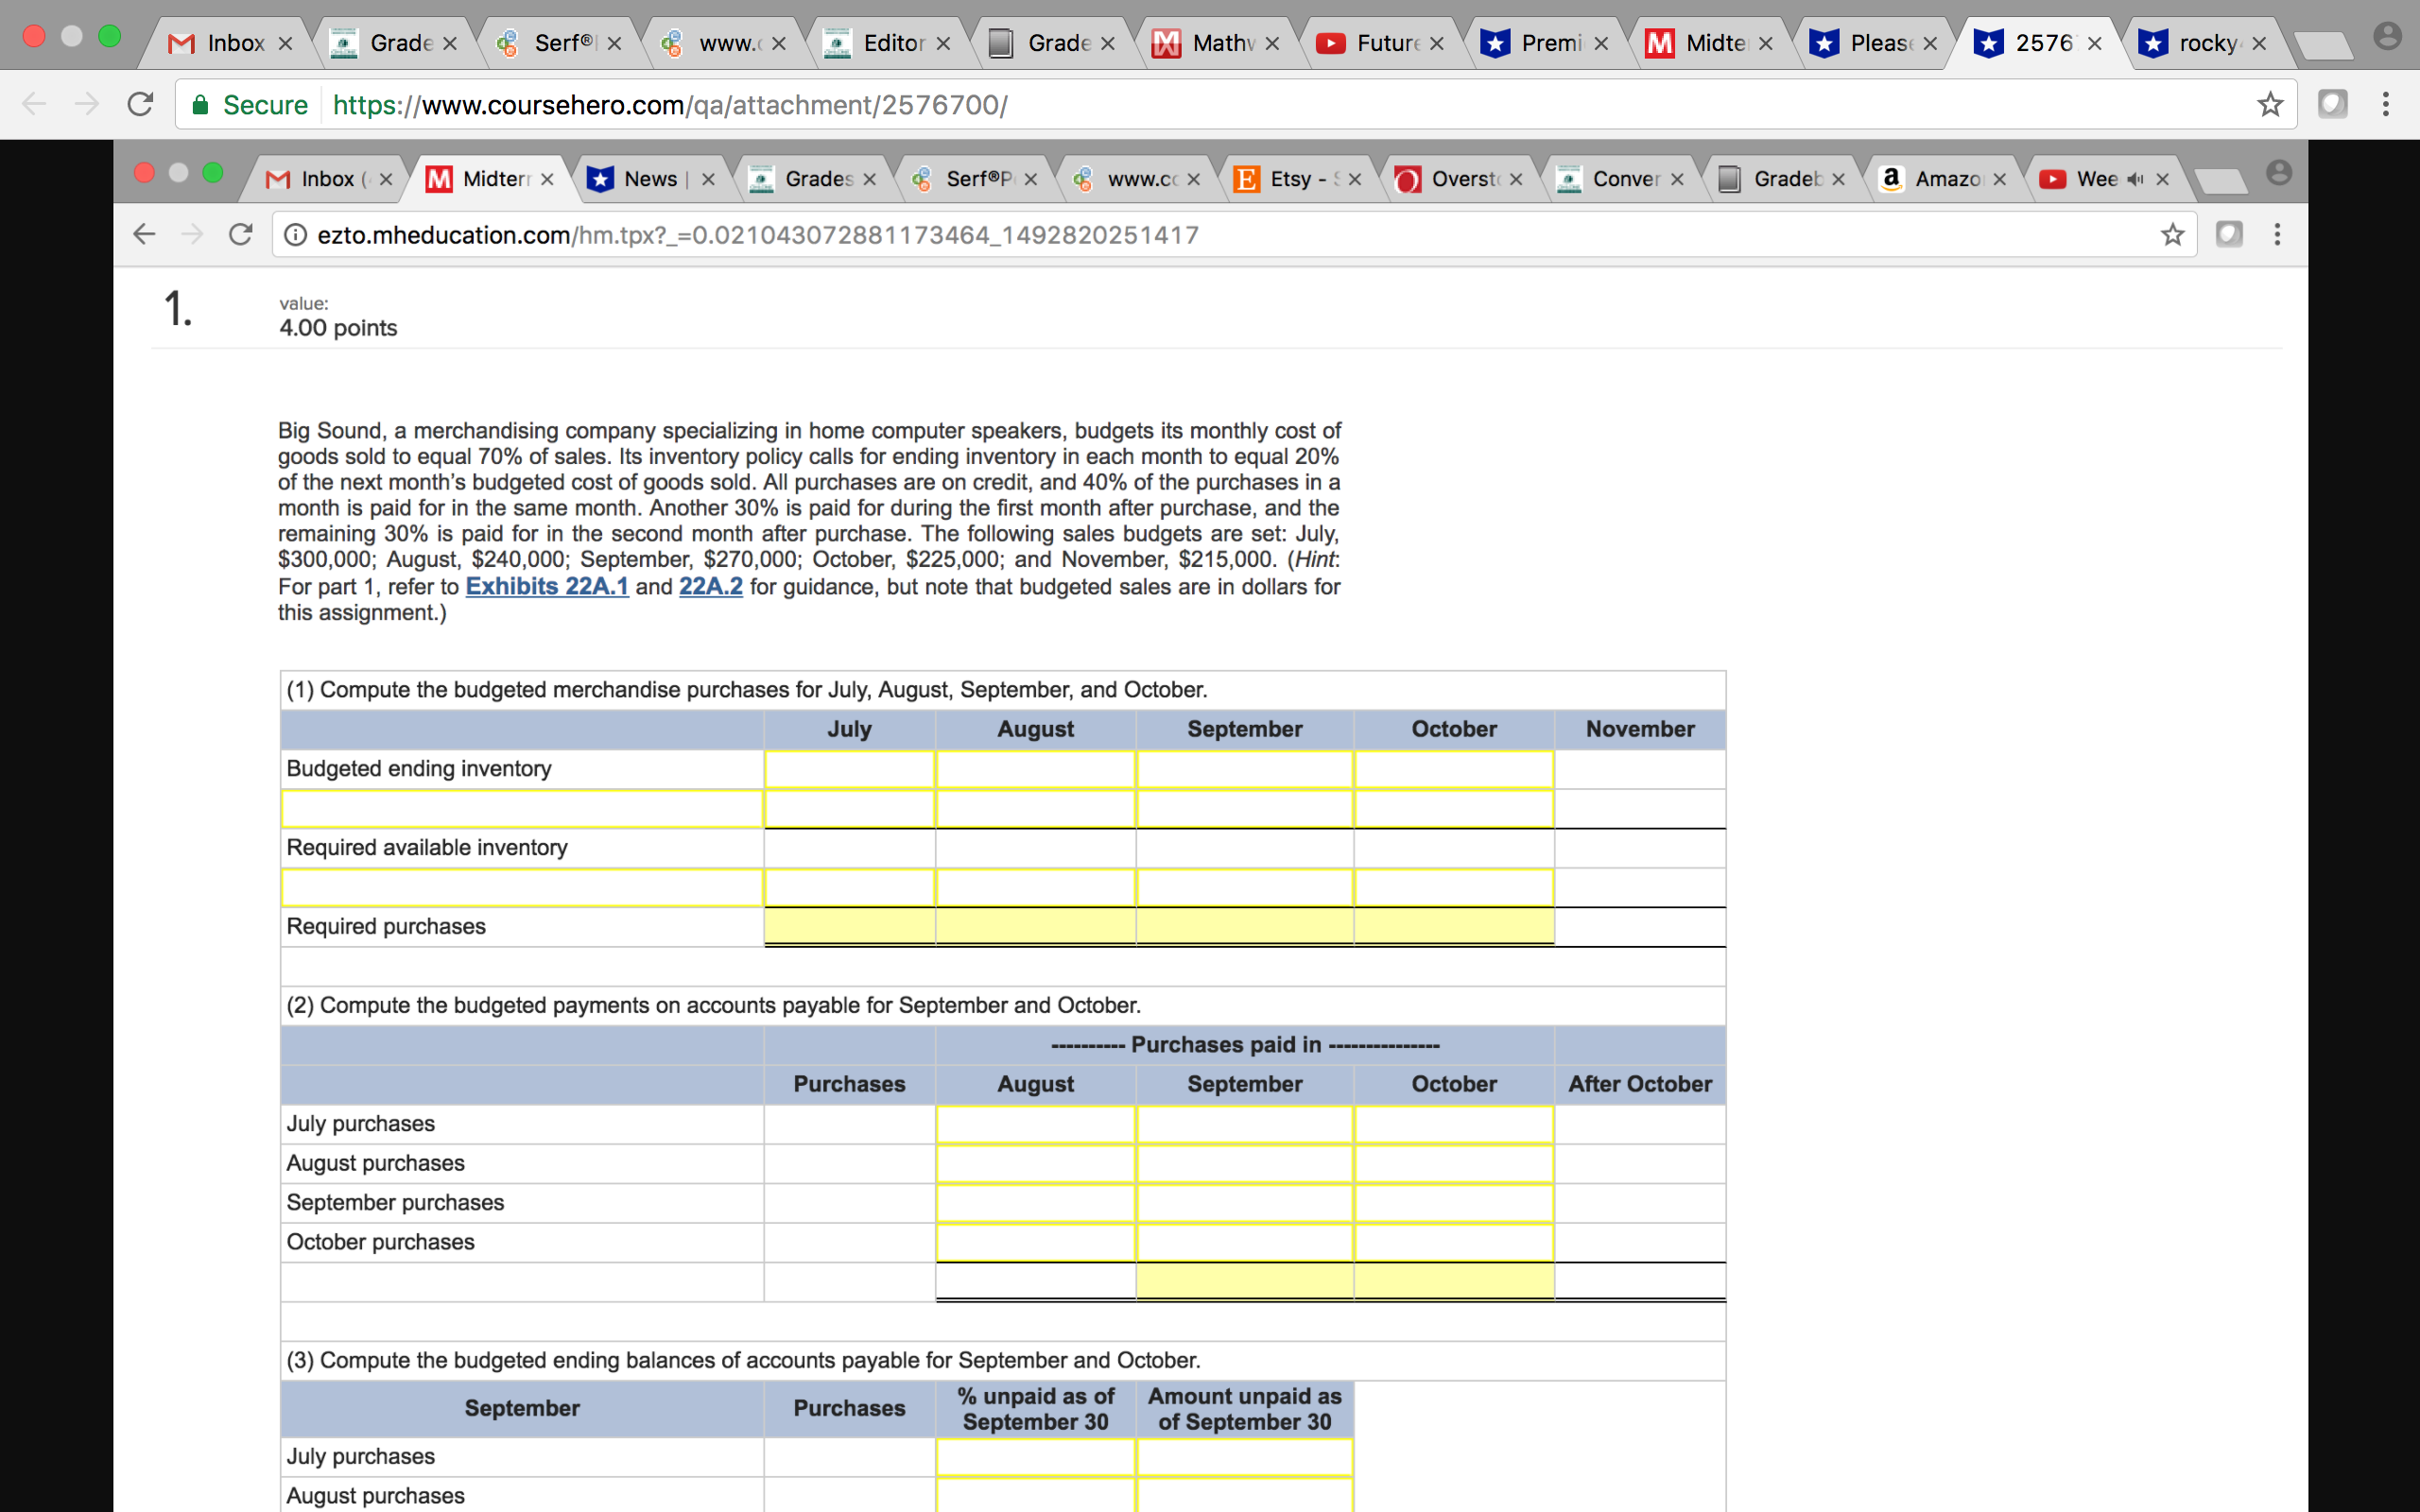Select blank row label under Budgeted ending inventory
This screenshot has height=1512, width=2420.
coord(522,808)
